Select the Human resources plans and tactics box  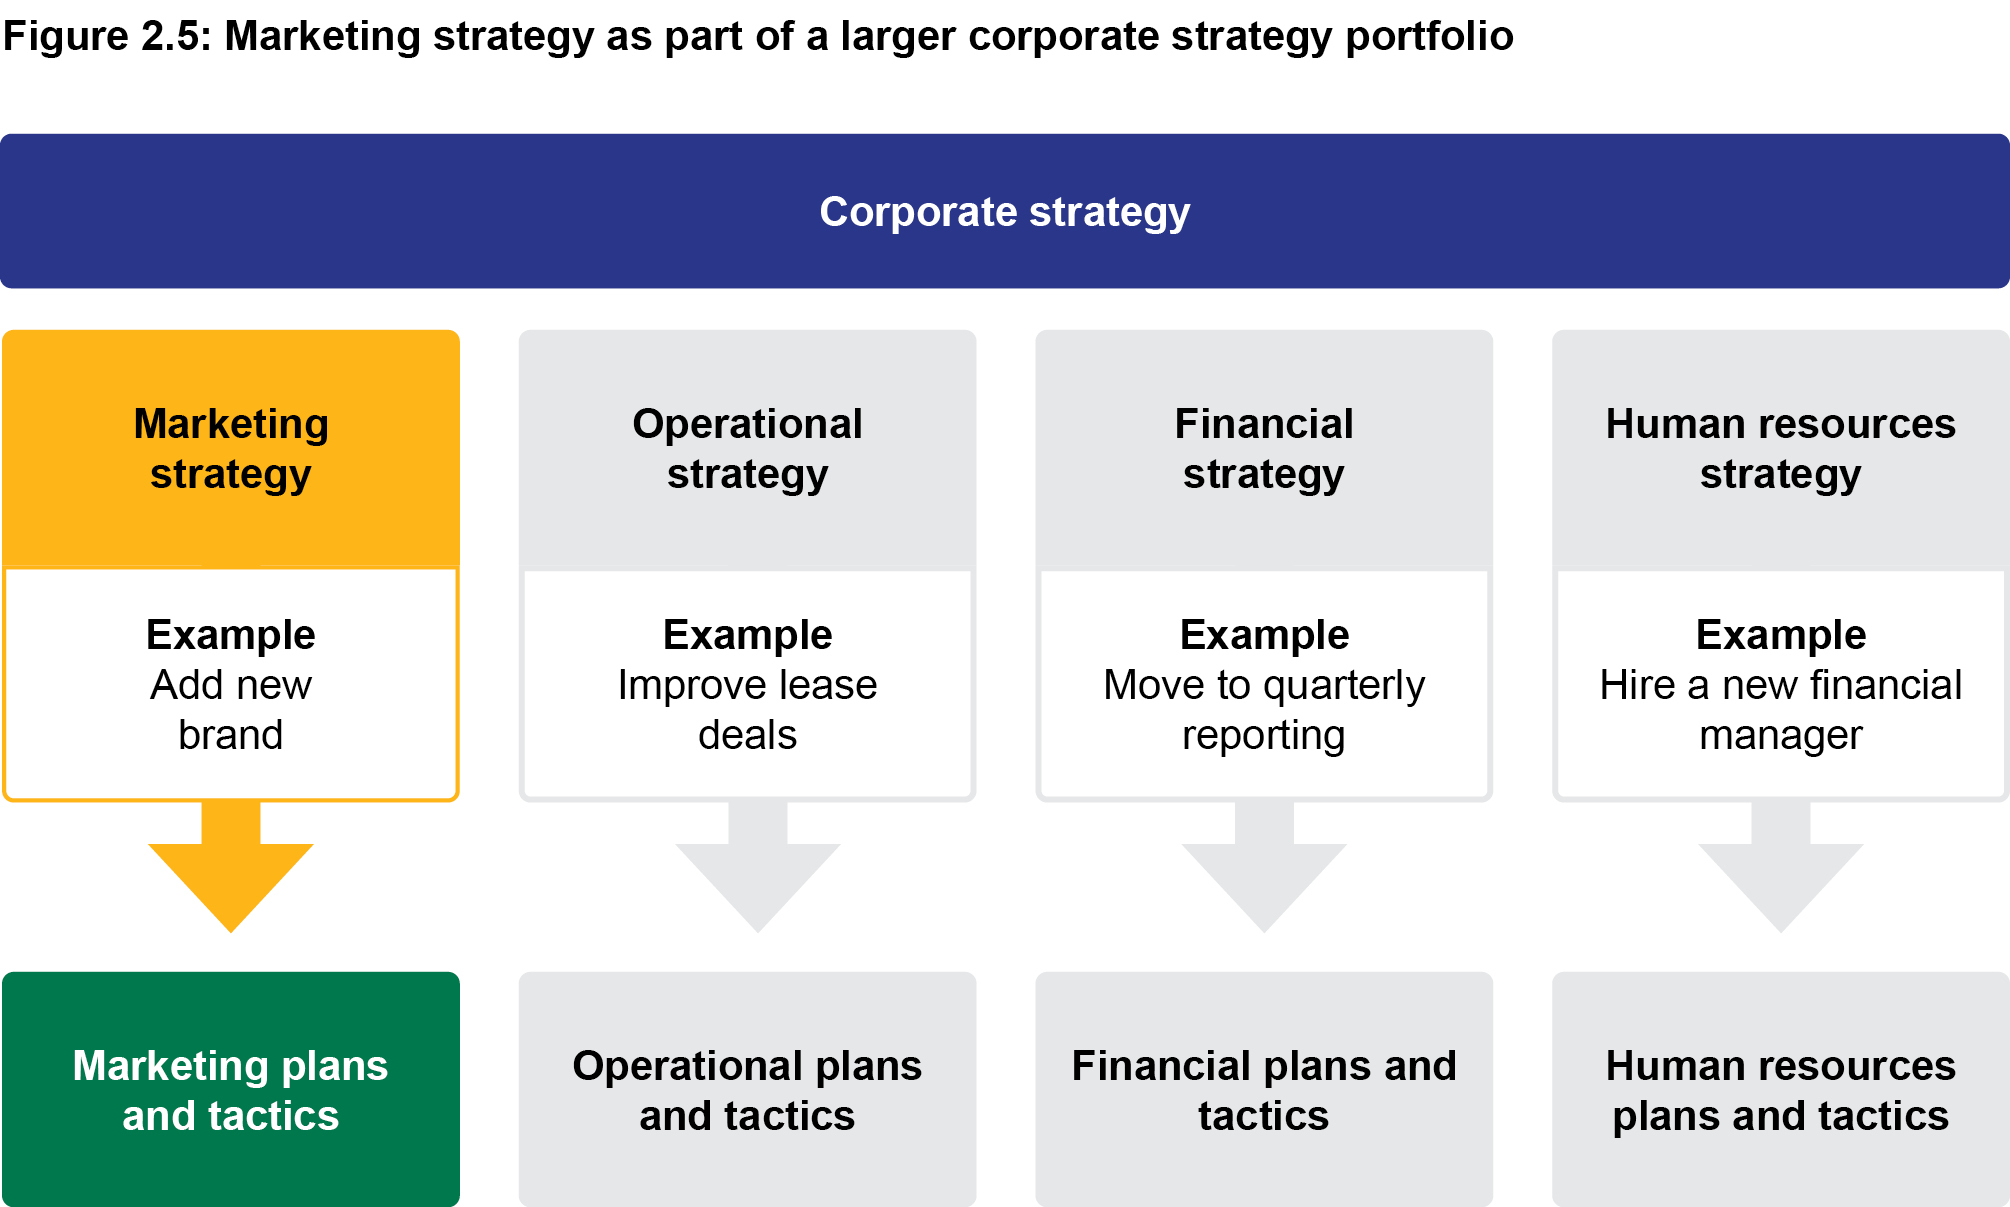(x=1780, y=1090)
